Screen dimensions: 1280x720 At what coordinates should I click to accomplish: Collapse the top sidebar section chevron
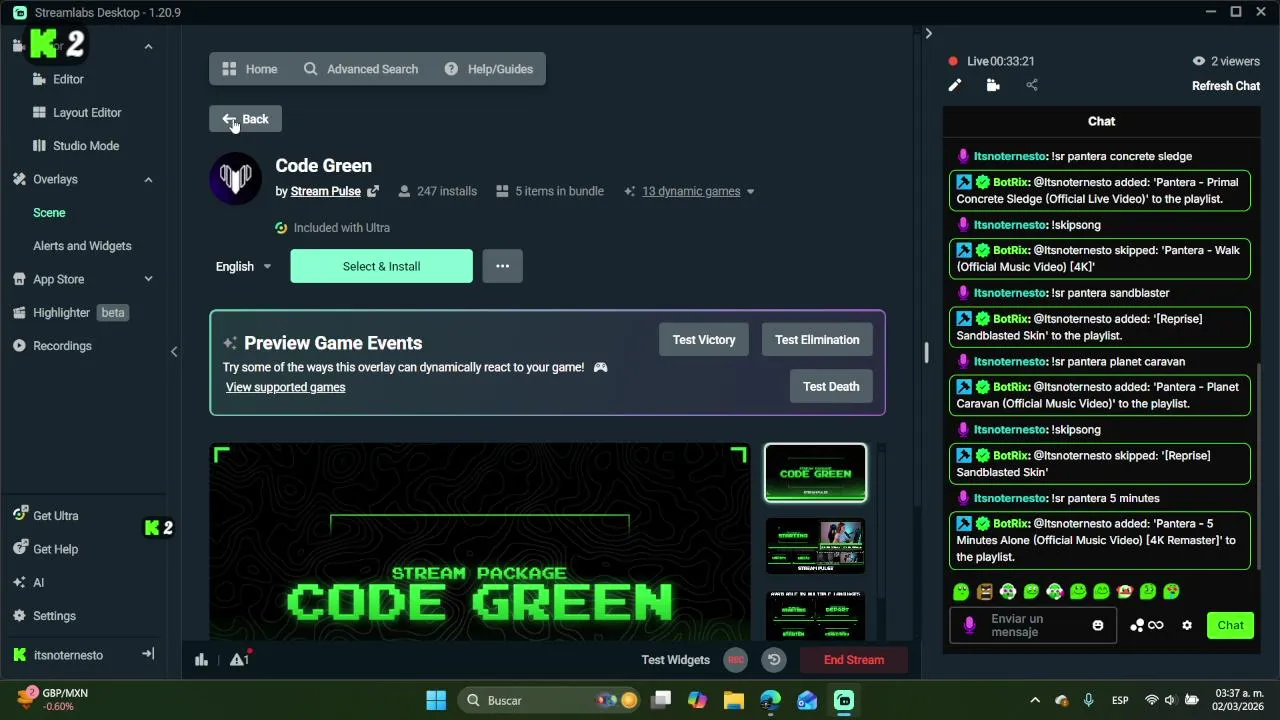[148, 46]
